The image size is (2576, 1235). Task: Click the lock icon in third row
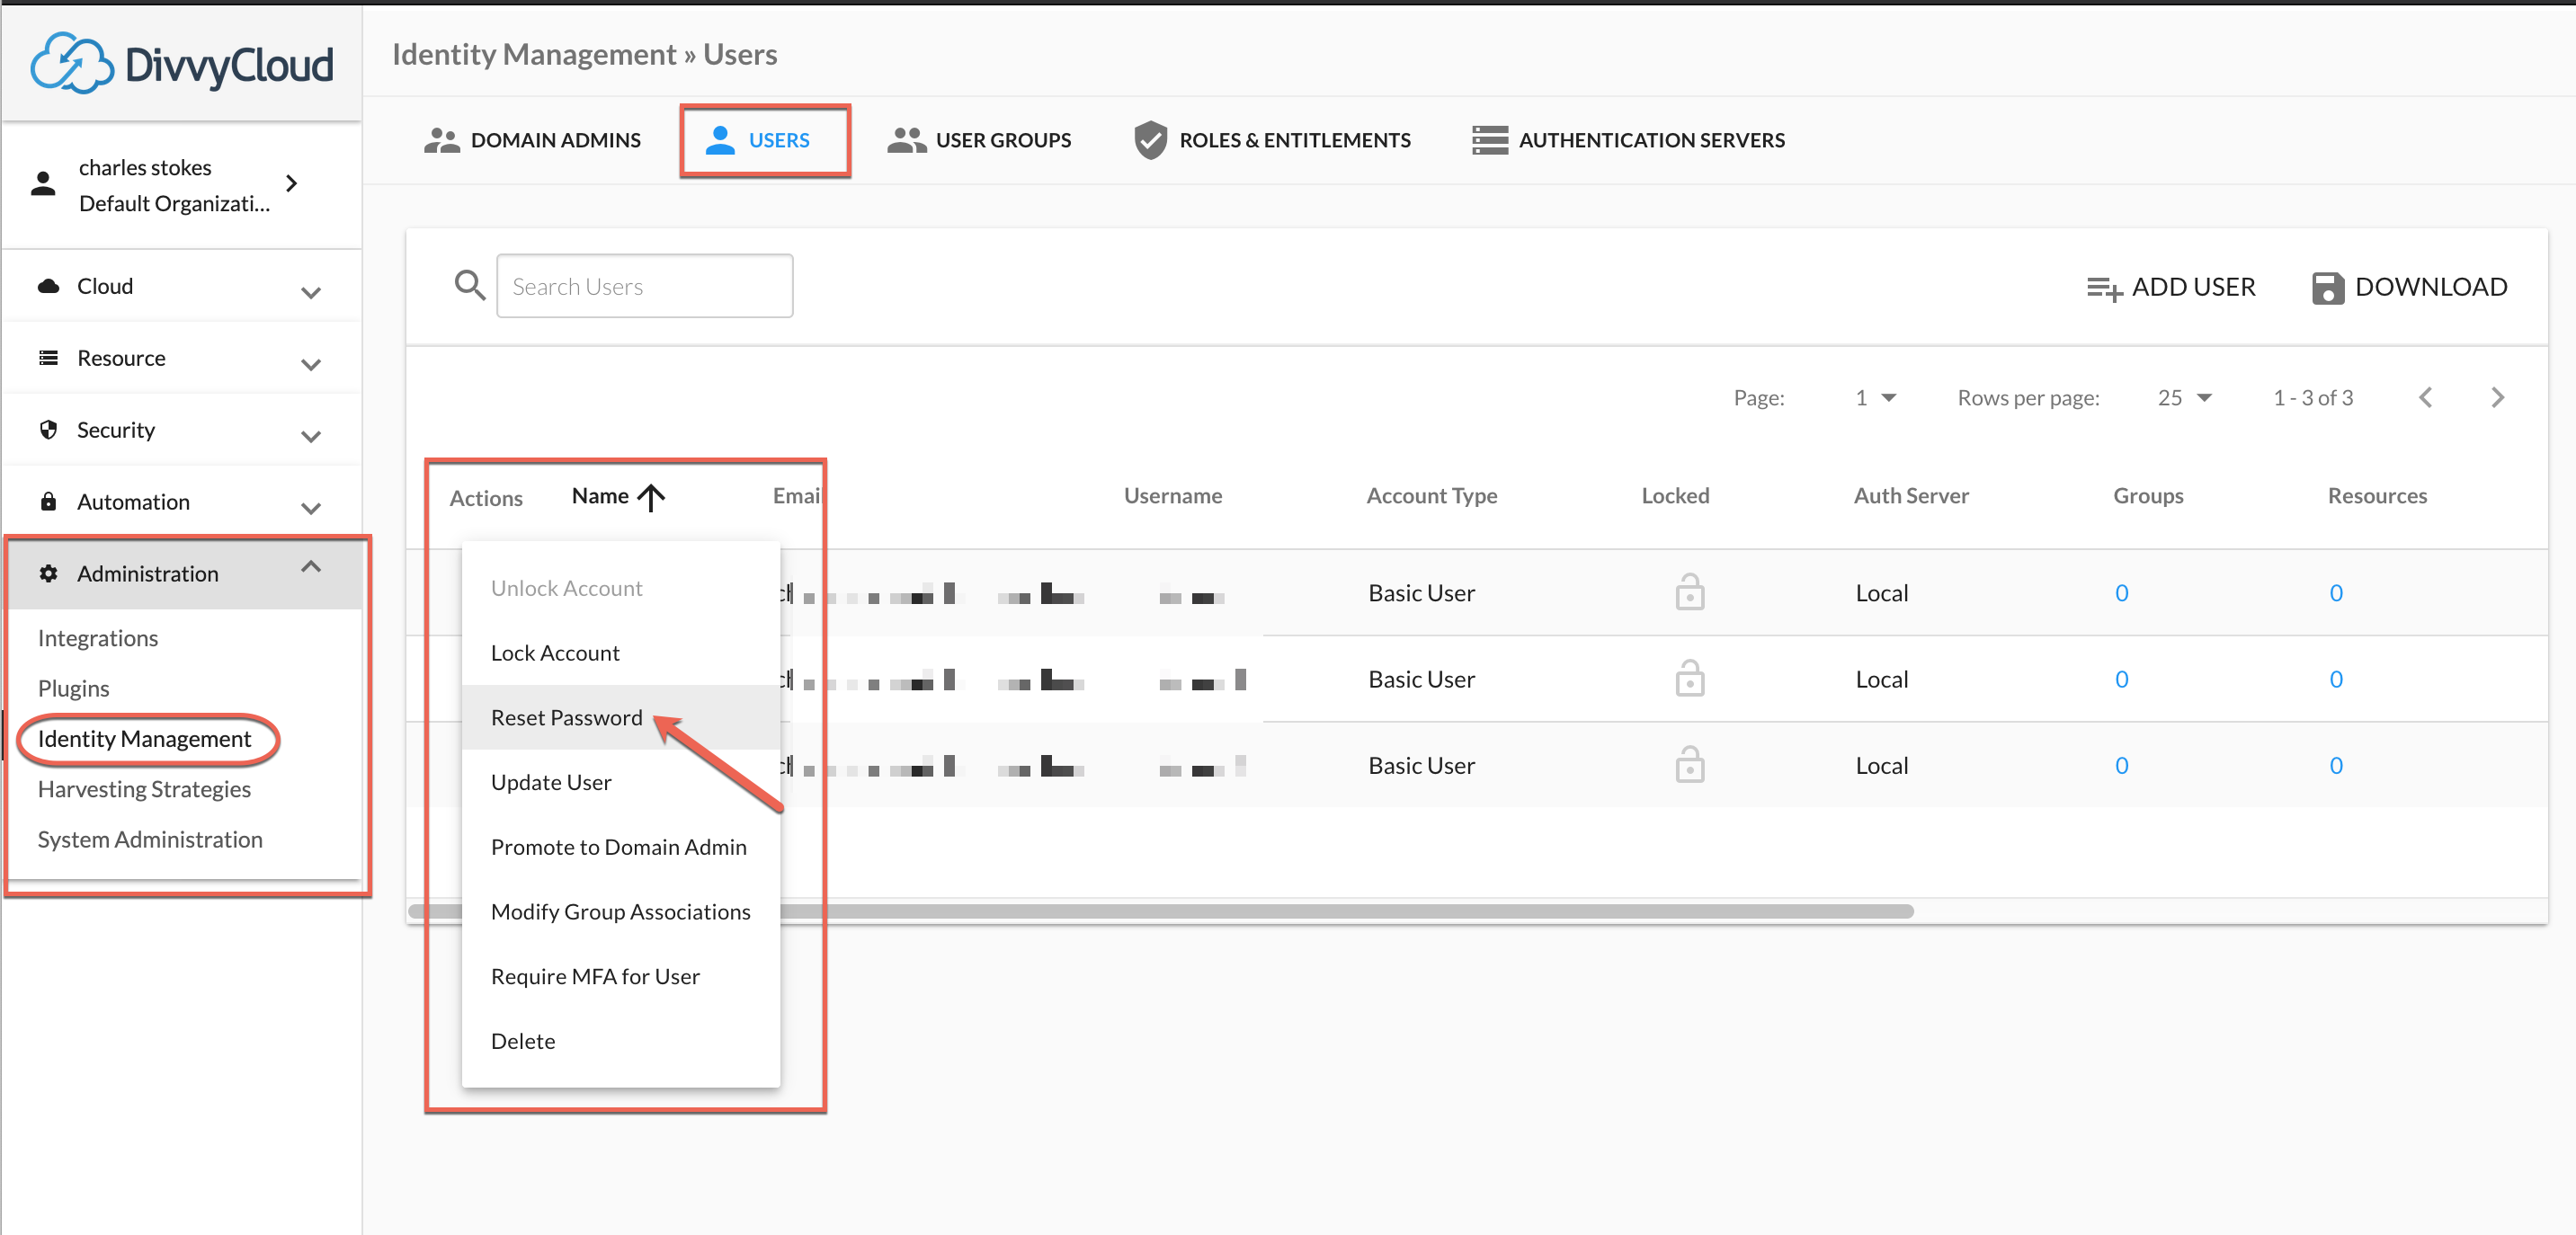[1690, 764]
